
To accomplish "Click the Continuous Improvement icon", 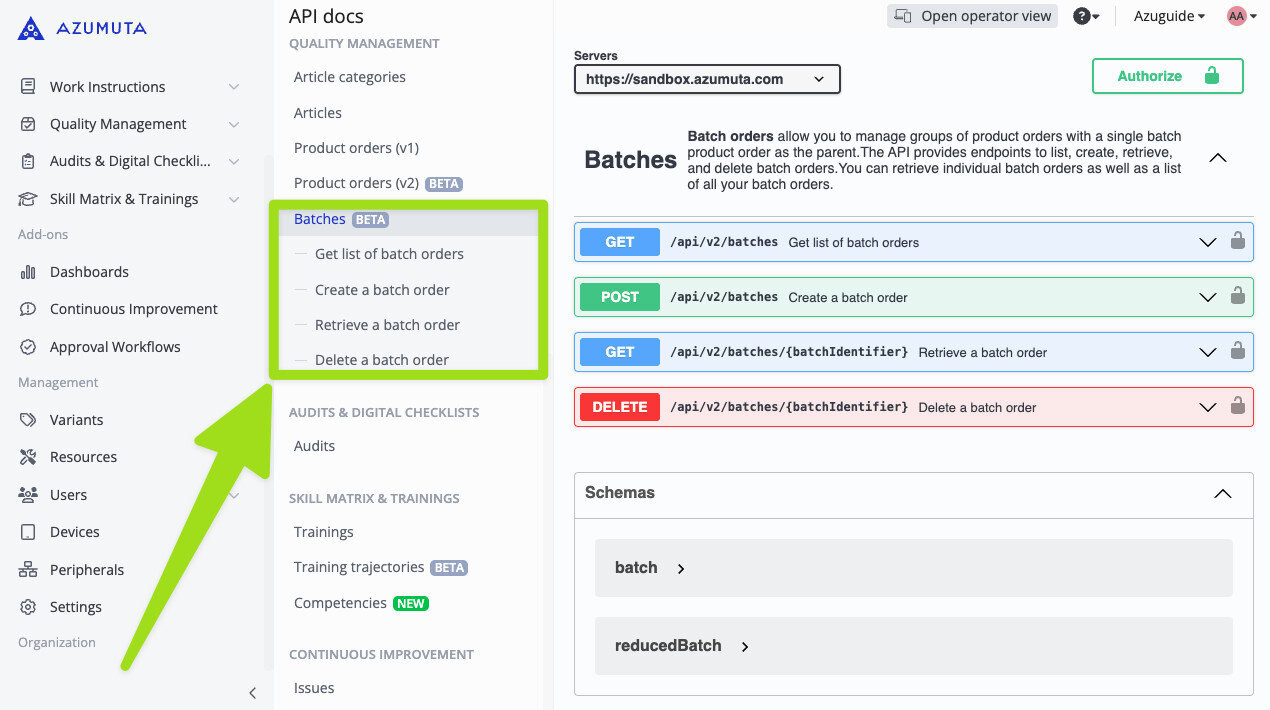I will click(x=26, y=309).
